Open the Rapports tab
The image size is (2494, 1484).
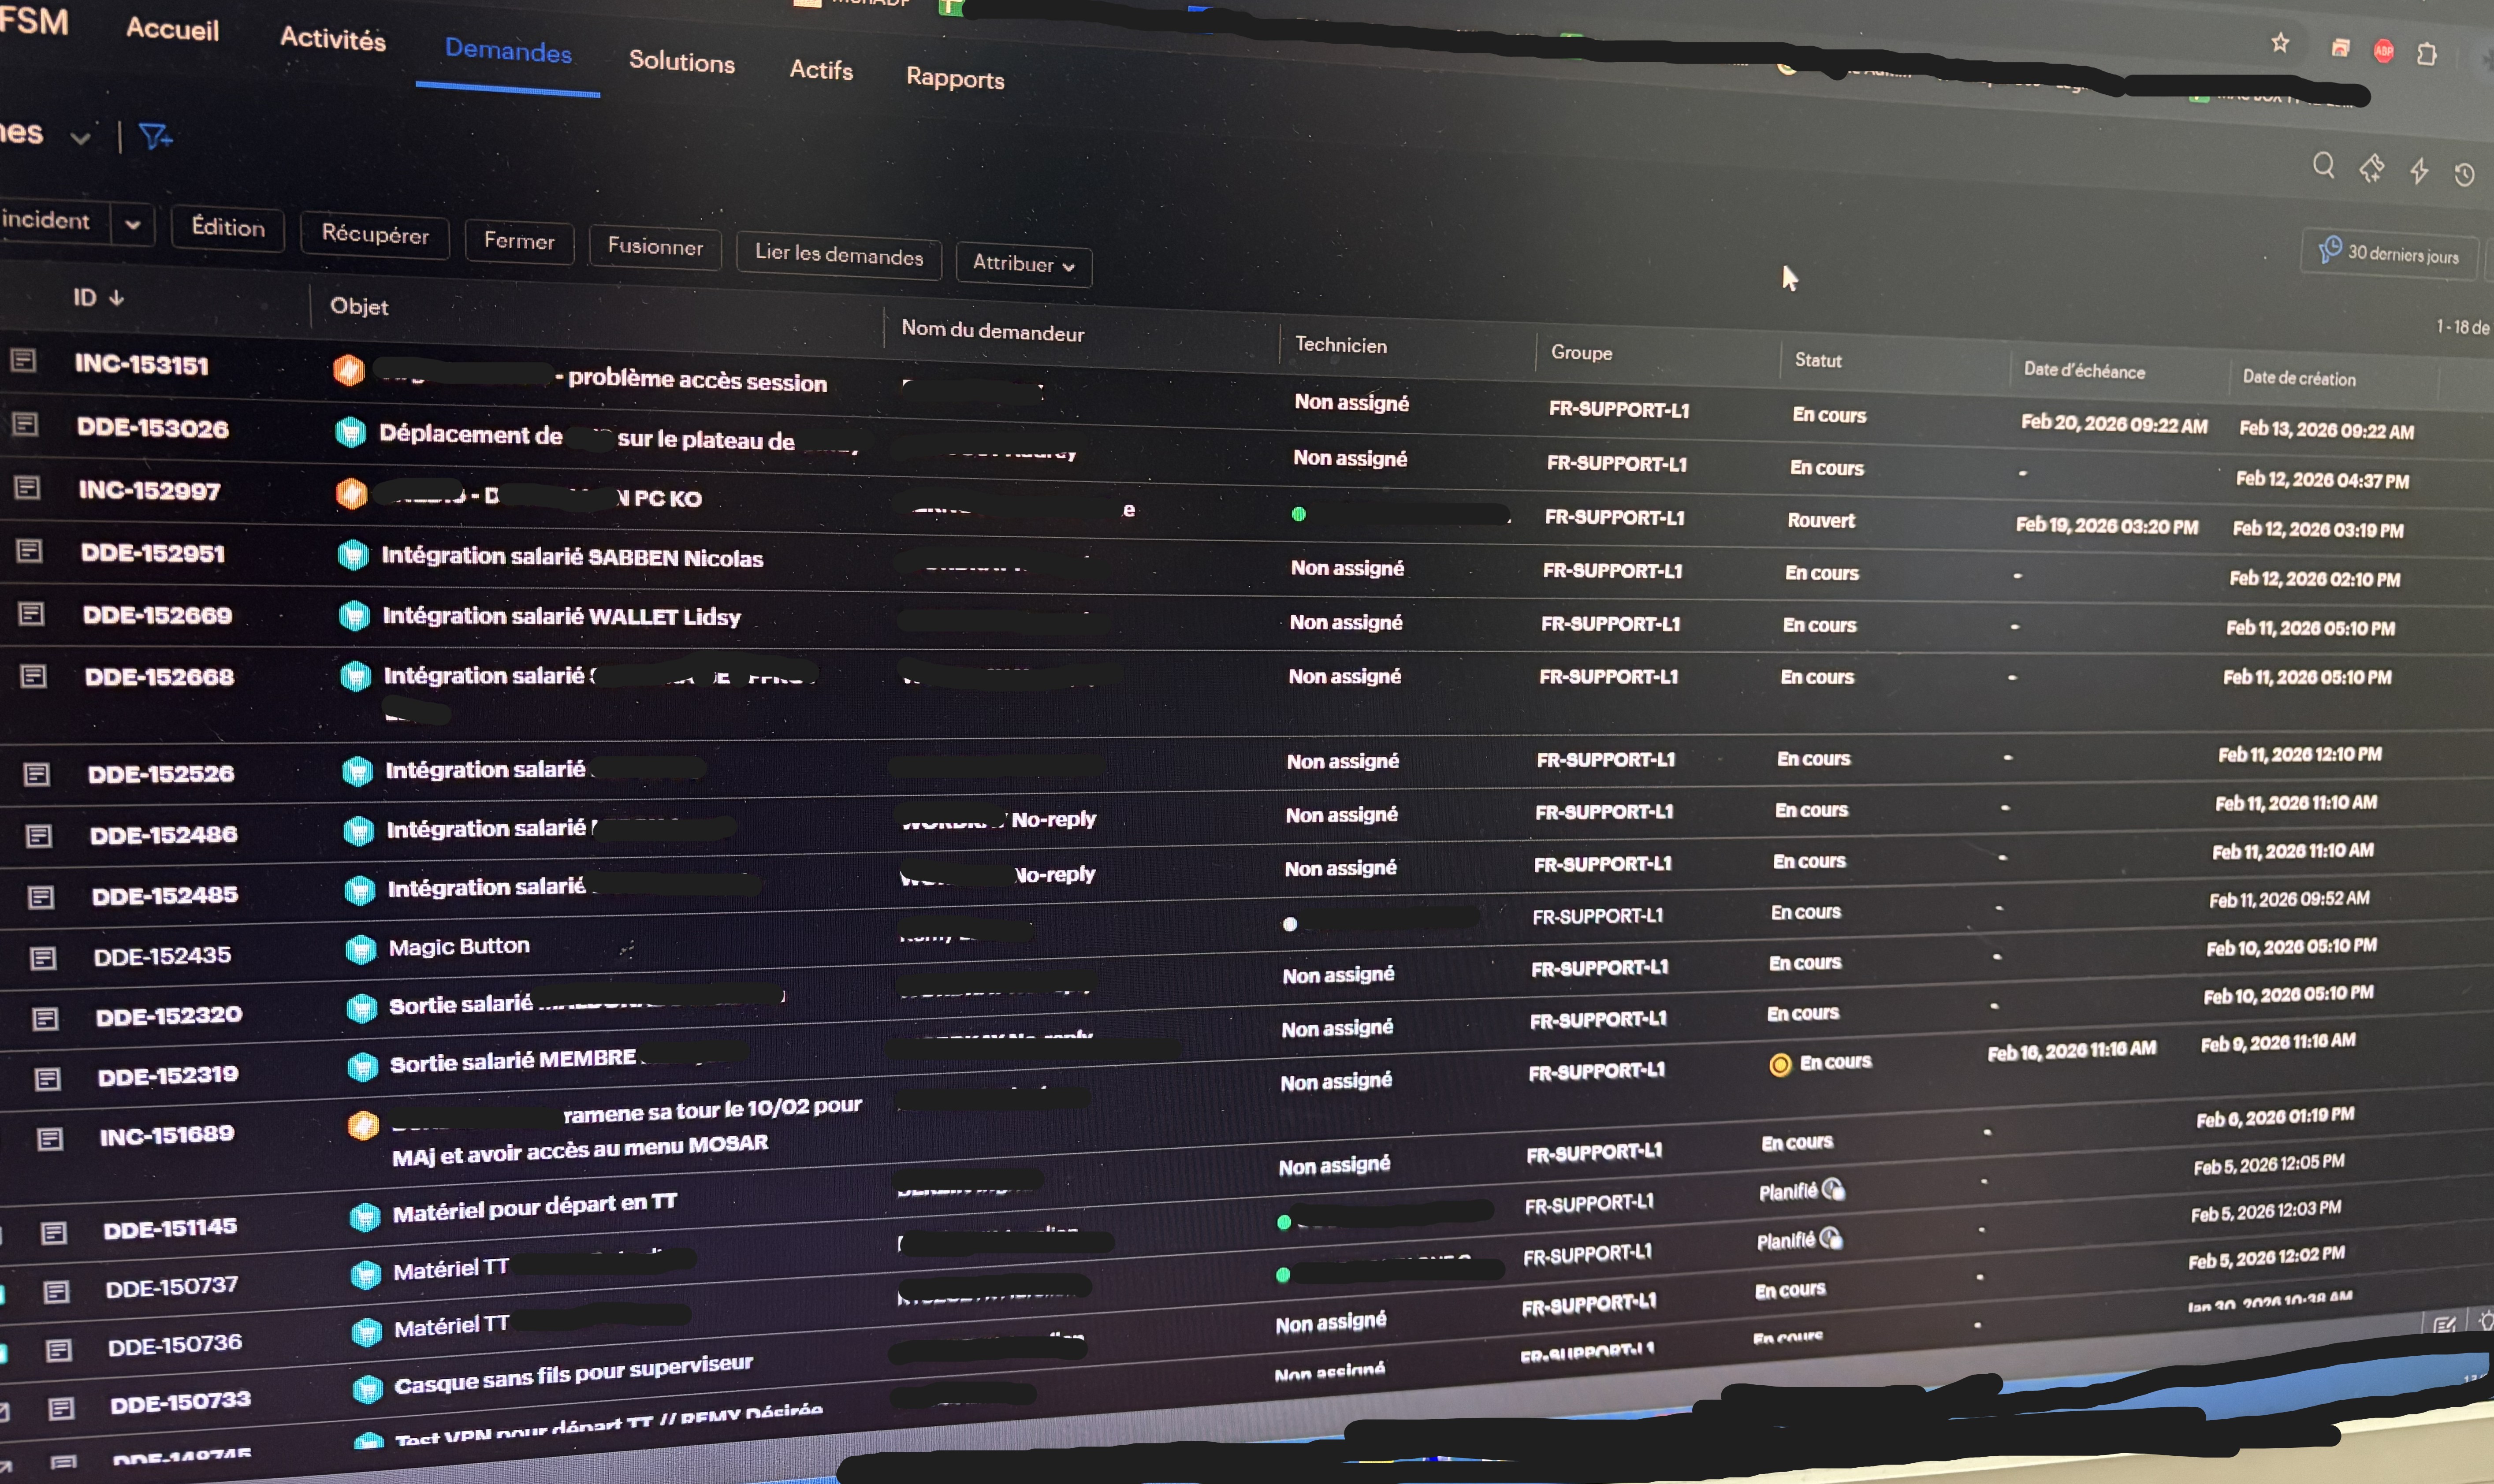coord(955,78)
